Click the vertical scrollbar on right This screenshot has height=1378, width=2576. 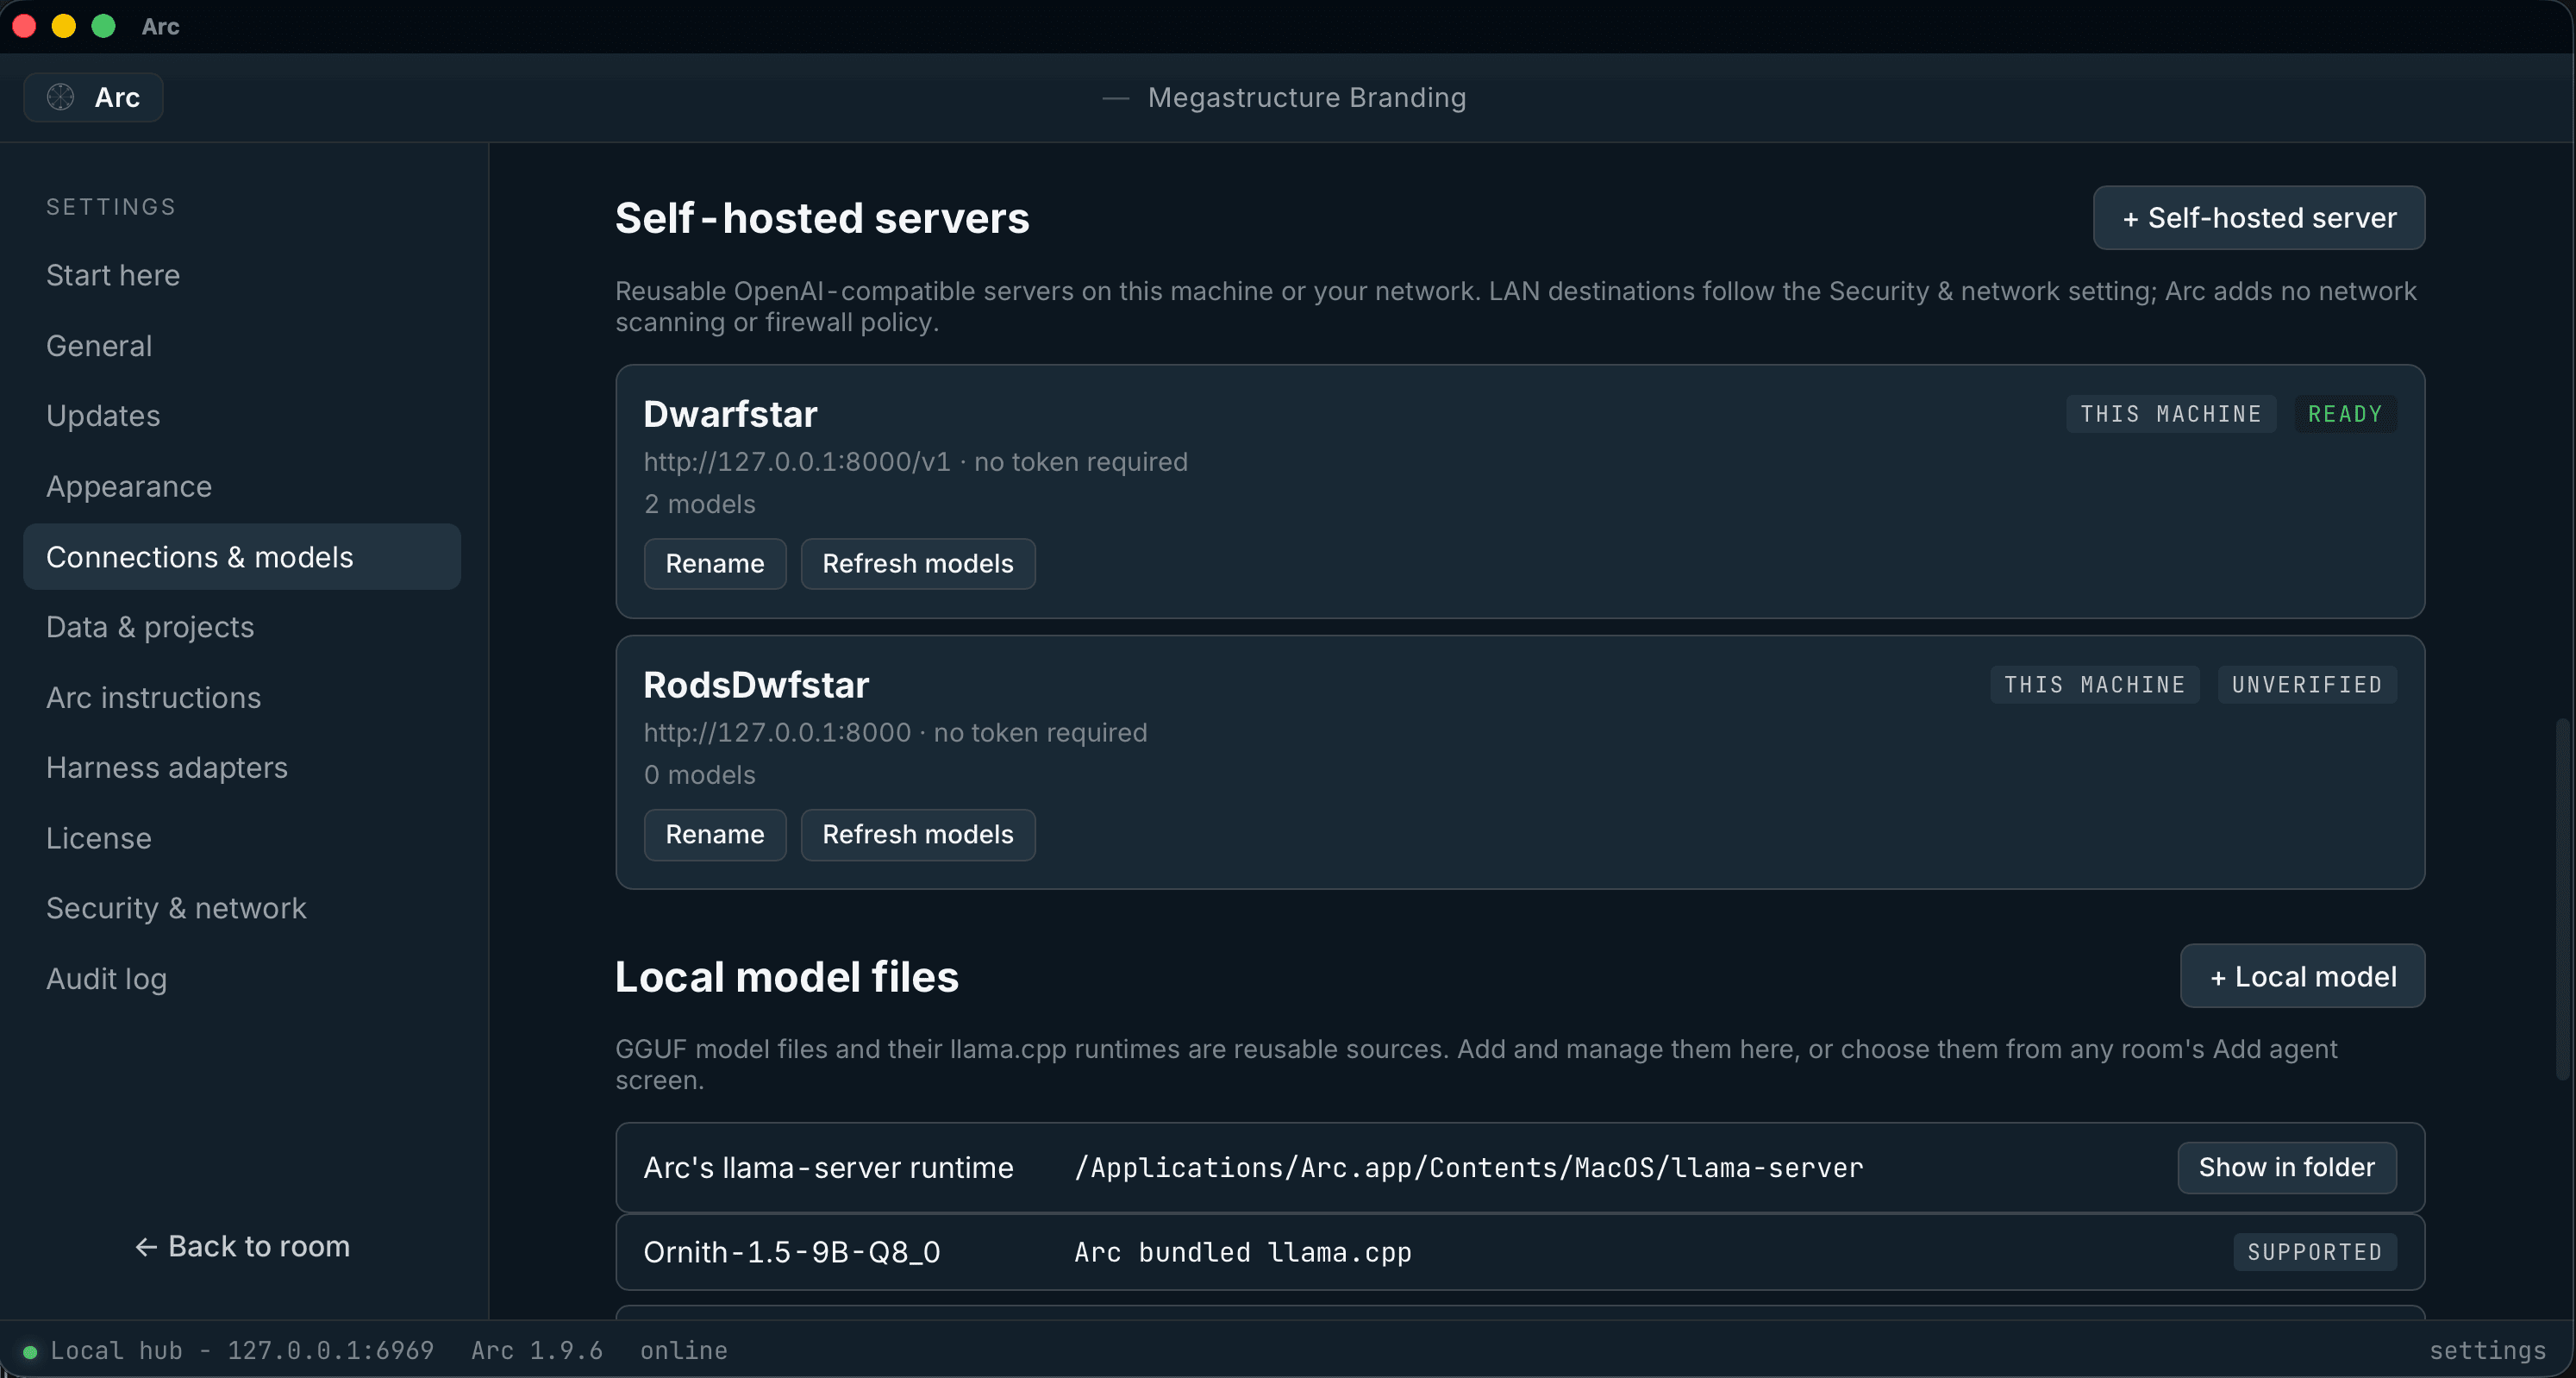pos(2561,898)
